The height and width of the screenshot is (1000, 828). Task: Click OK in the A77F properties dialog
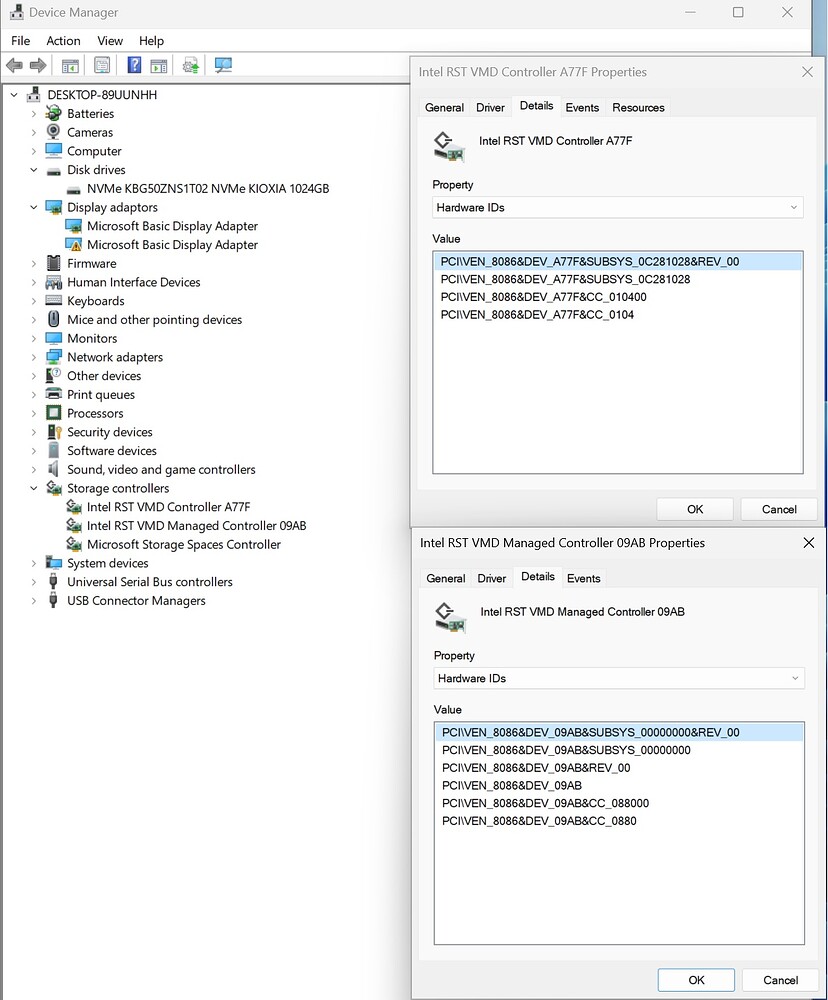click(x=694, y=509)
